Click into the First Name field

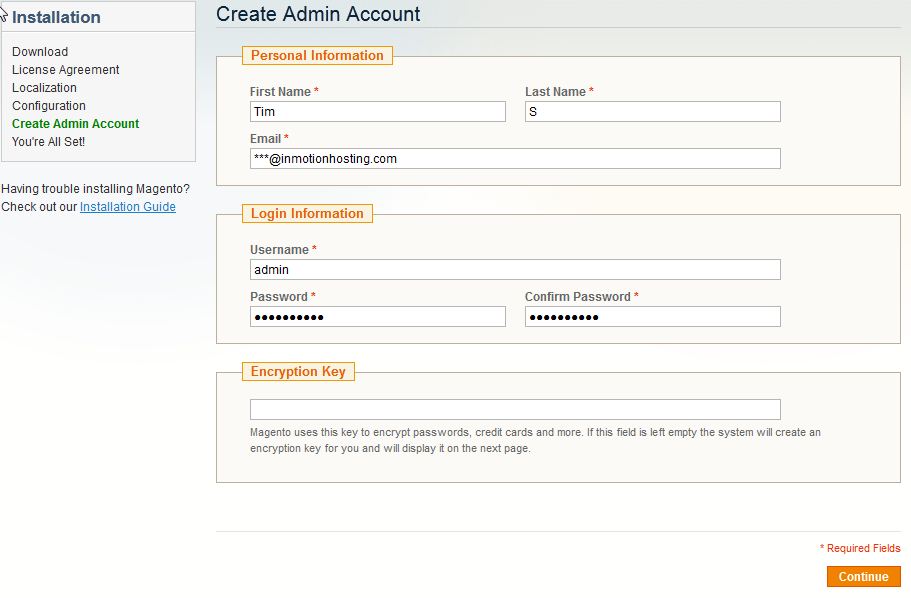tap(377, 112)
